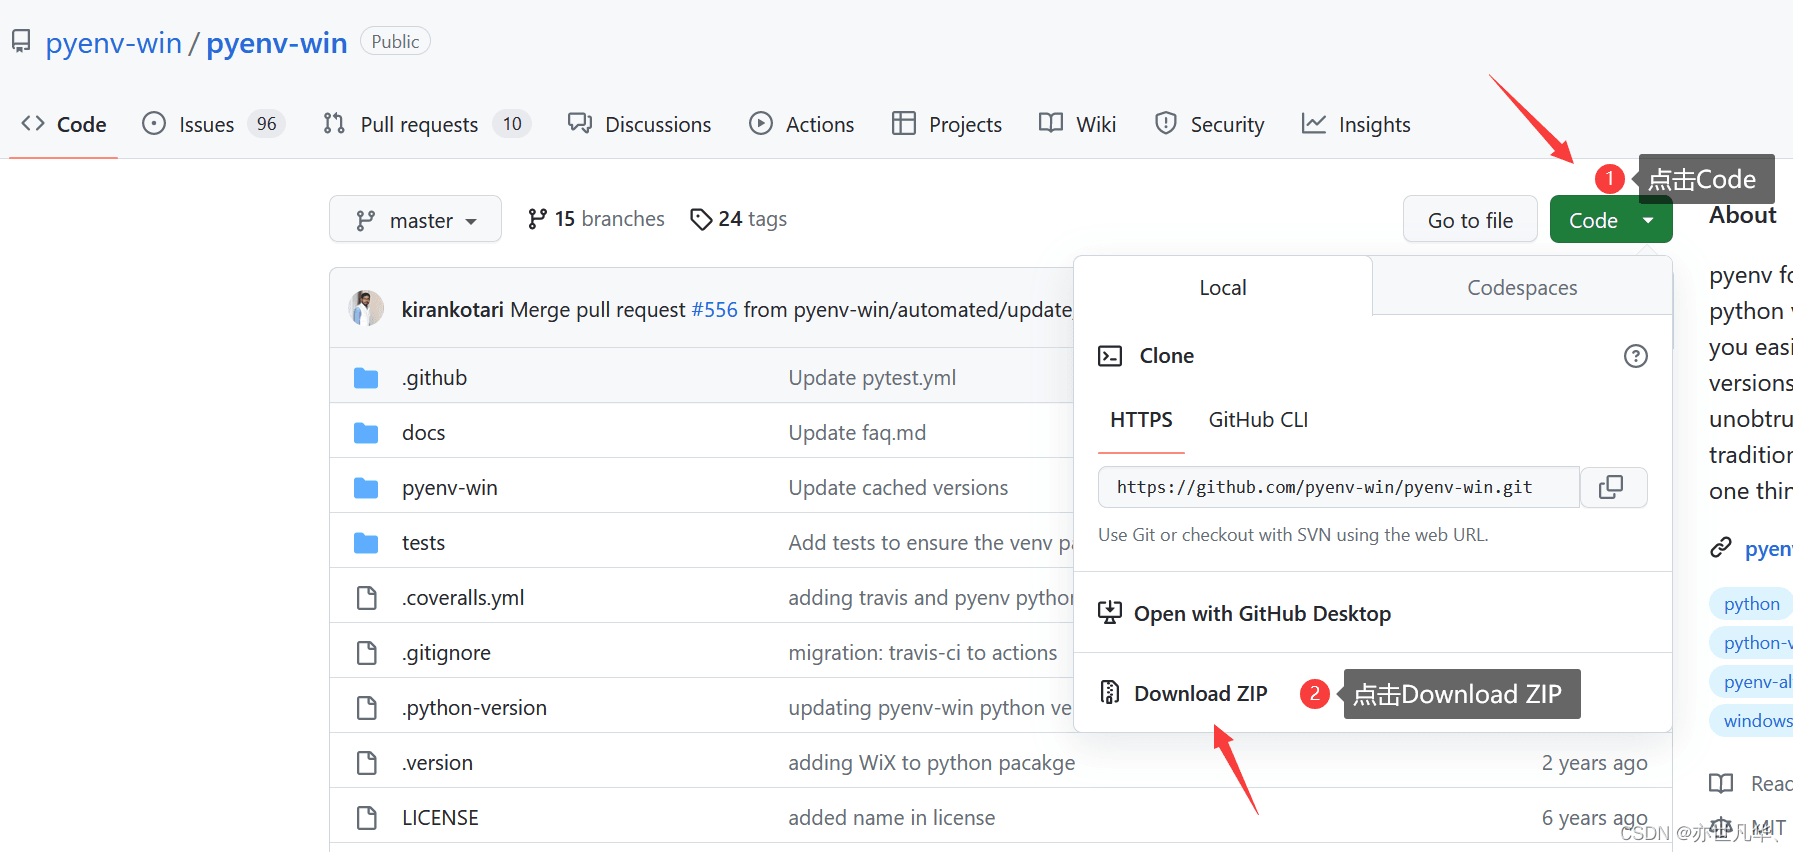Click the Public visibility badge

[x=395, y=41]
